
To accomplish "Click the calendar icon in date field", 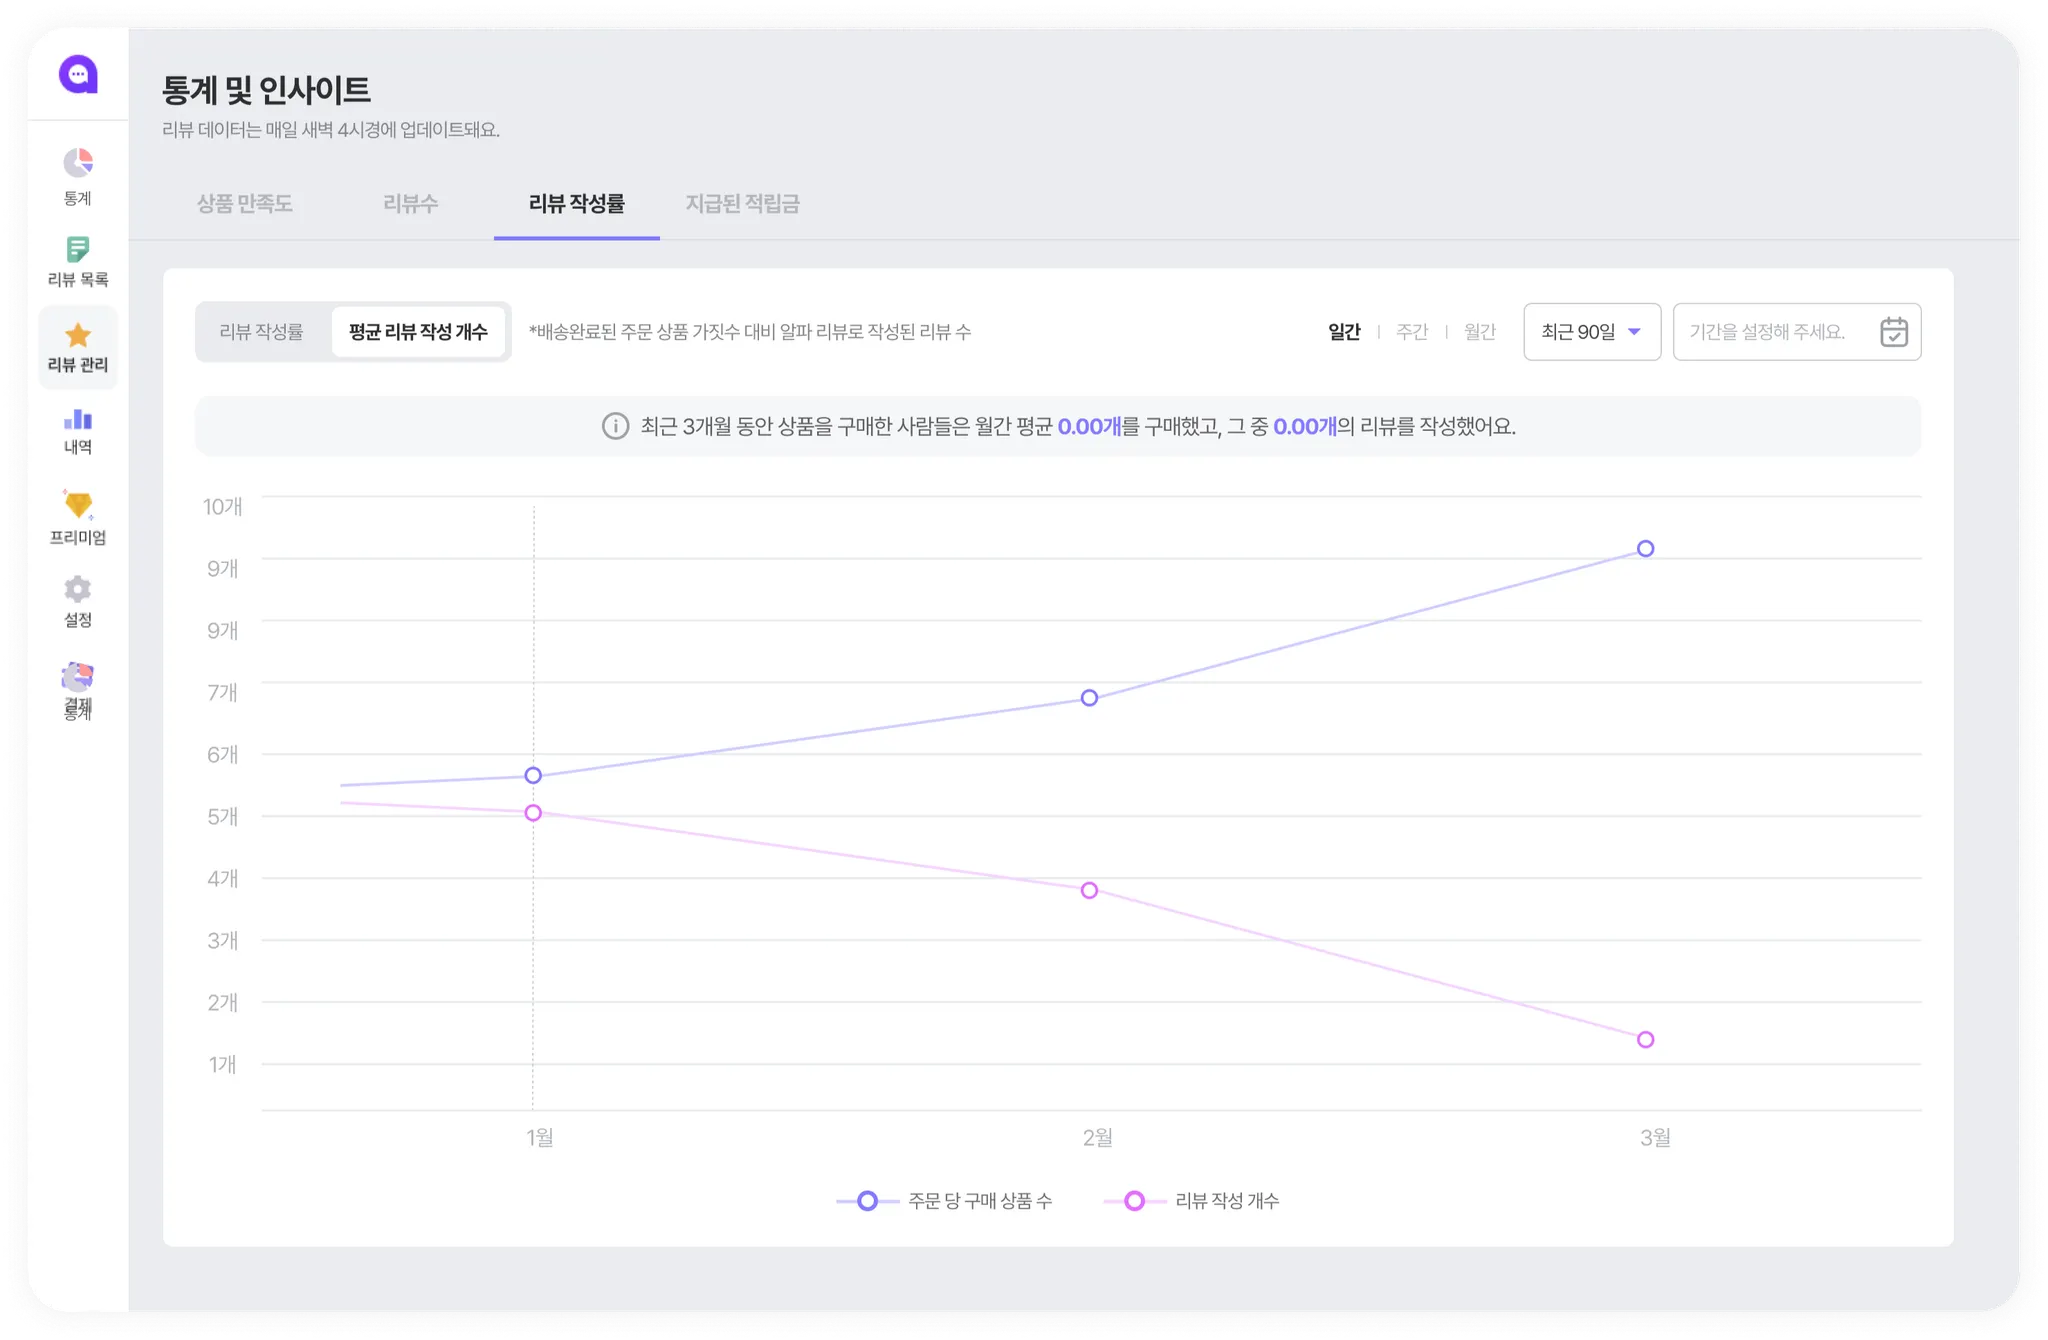I will [1893, 332].
